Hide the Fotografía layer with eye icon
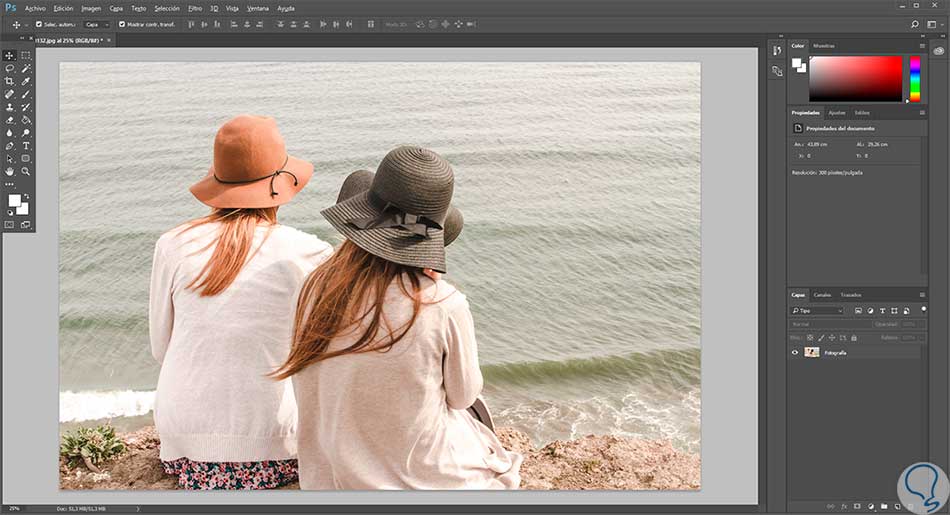Viewport: 950px width, 515px height. tap(795, 352)
